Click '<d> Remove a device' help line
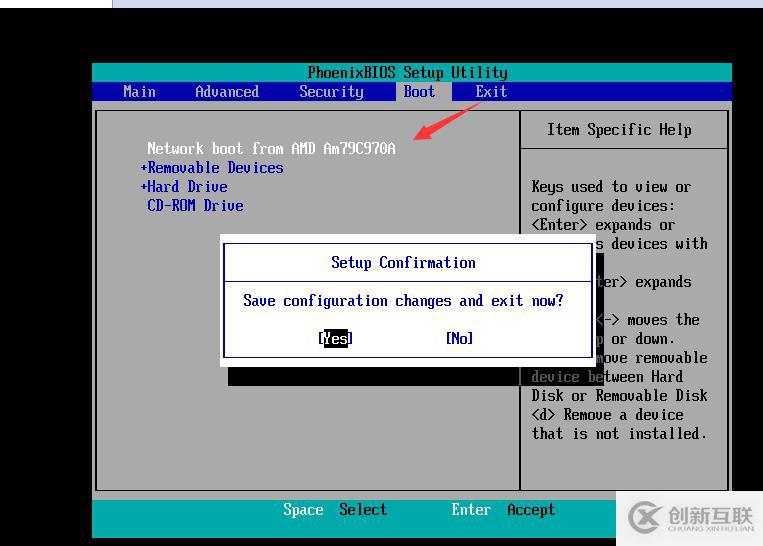Image resolution: width=763 pixels, height=546 pixels. coord(607,414)
